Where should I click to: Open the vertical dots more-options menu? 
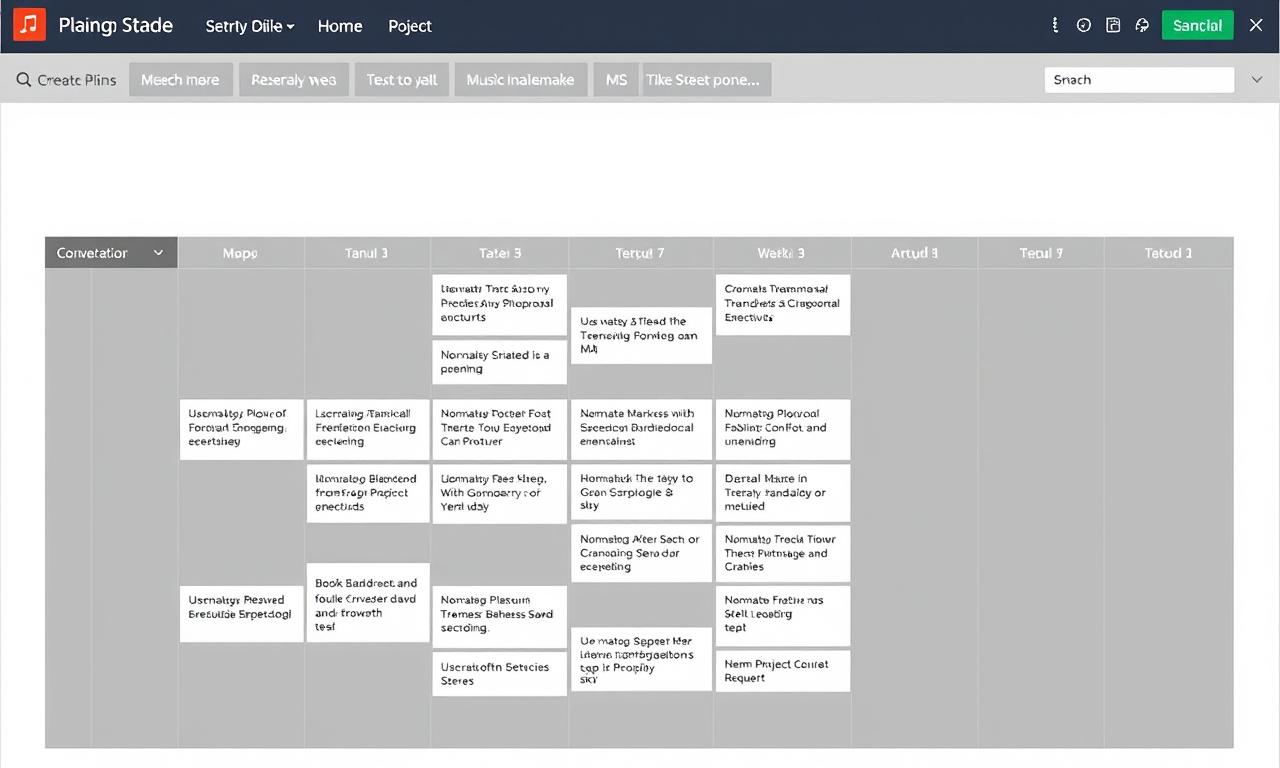pyautogui.click(x=1055, y=26)
